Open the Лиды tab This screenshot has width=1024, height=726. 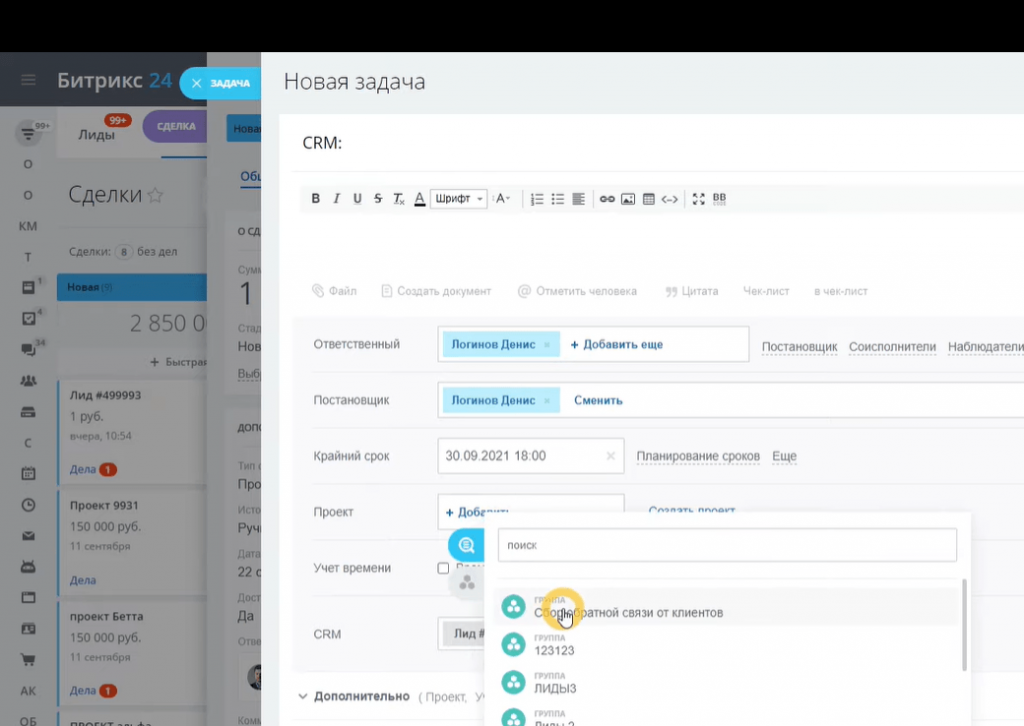(96, 134)
